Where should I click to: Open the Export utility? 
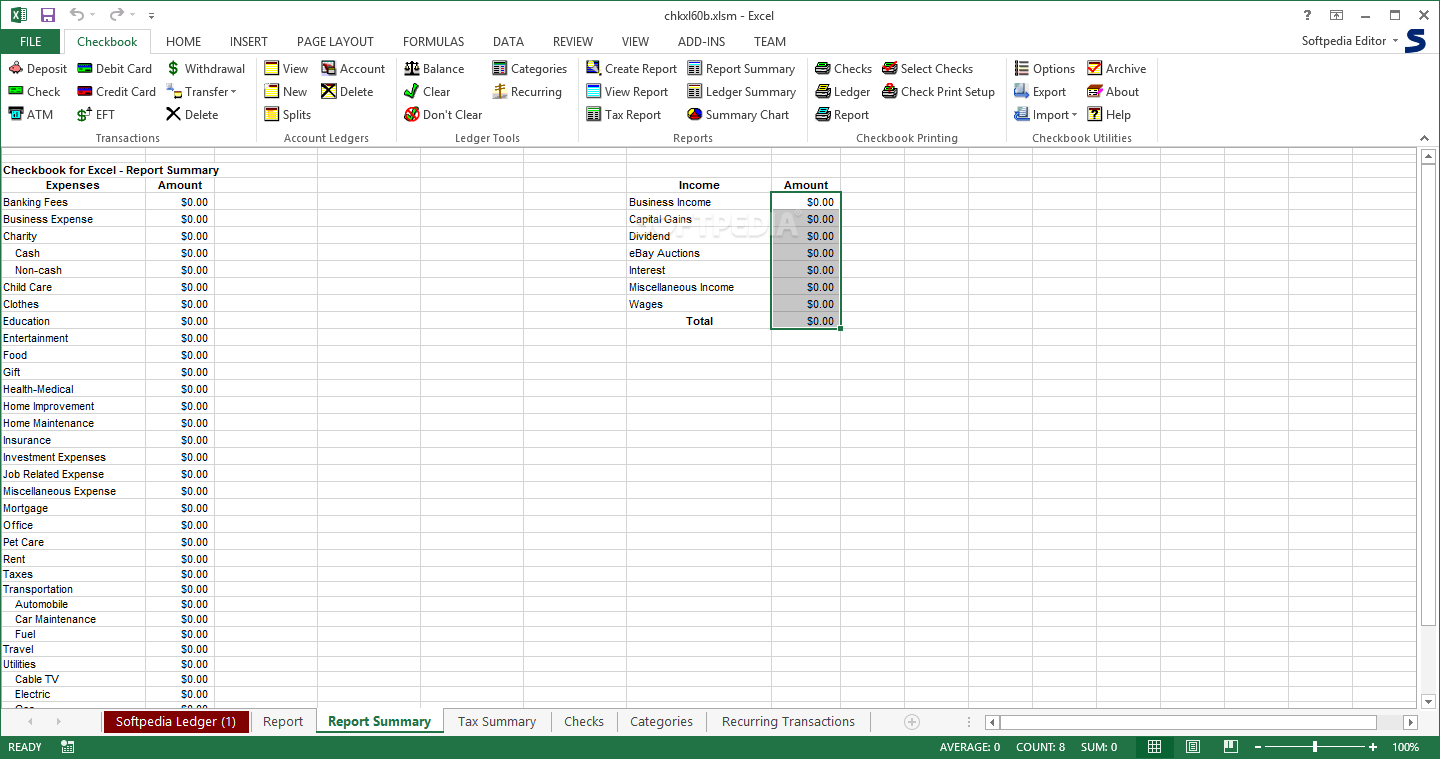pos(1041,92)
